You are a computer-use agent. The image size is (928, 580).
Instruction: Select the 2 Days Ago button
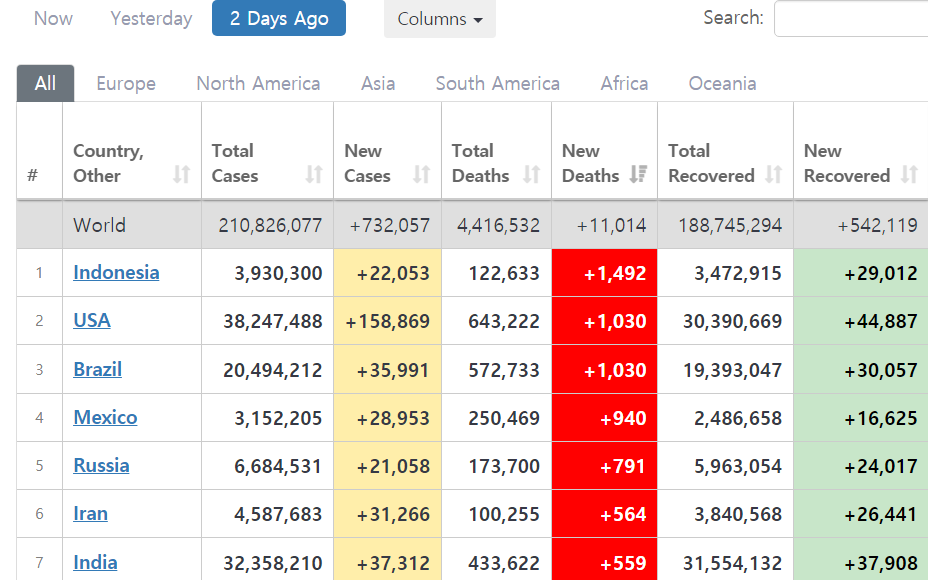(279, 19)
